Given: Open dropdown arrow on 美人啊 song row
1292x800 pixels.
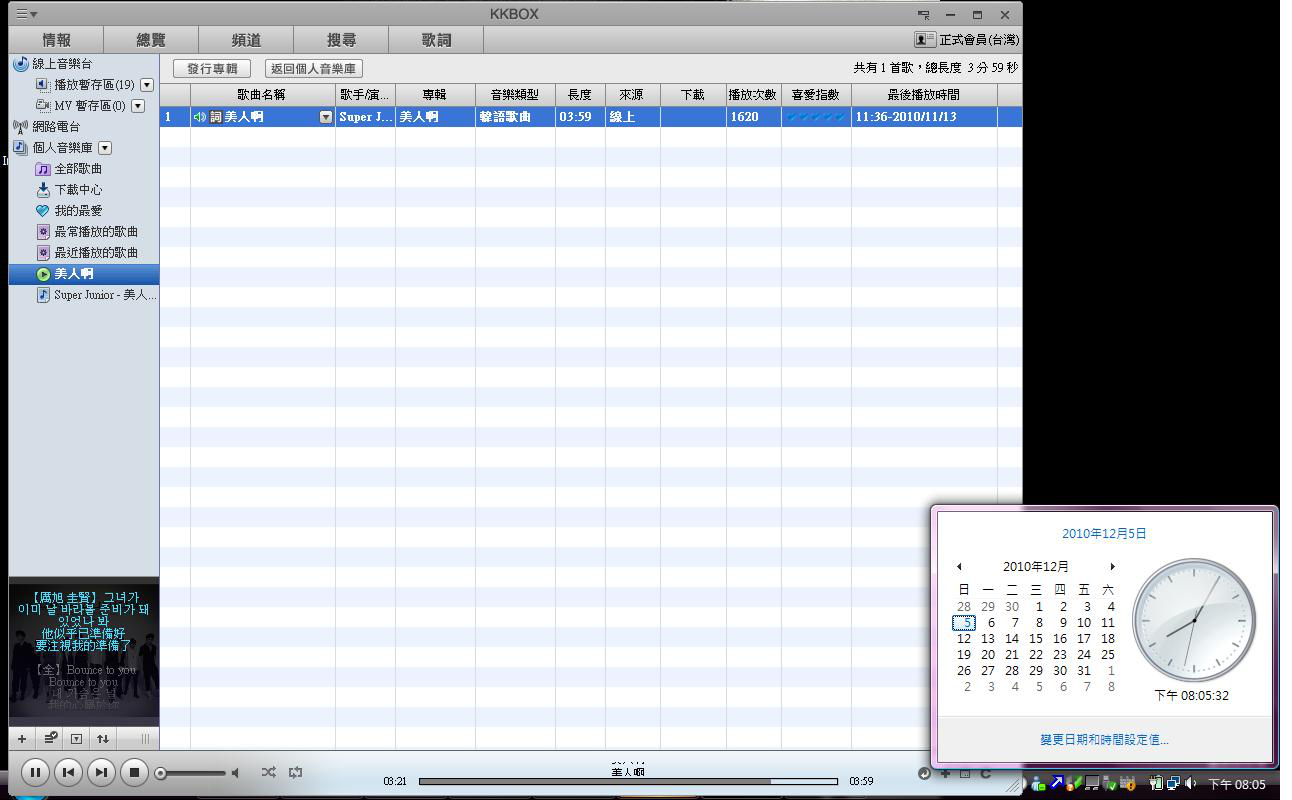Looking at the screenshot, I should tap(325, 117).
